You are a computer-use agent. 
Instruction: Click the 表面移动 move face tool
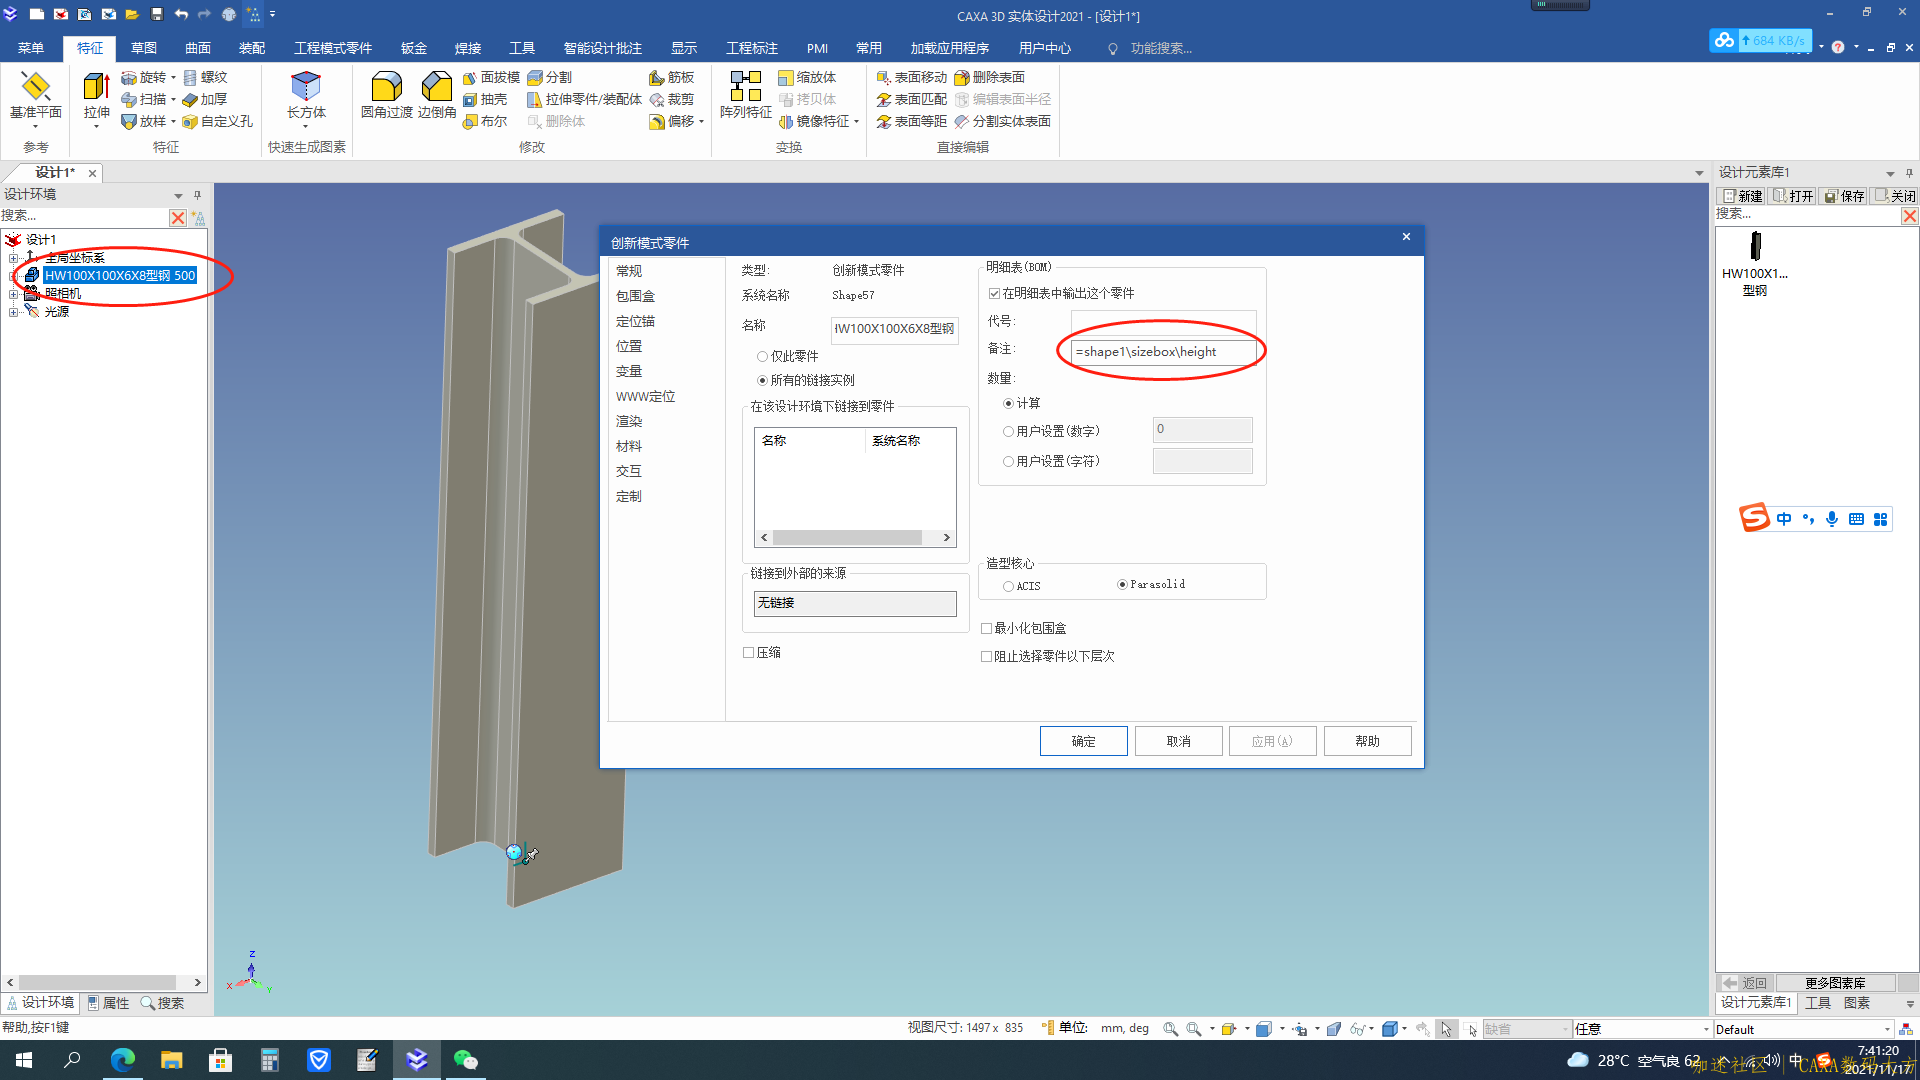point(911,77)
